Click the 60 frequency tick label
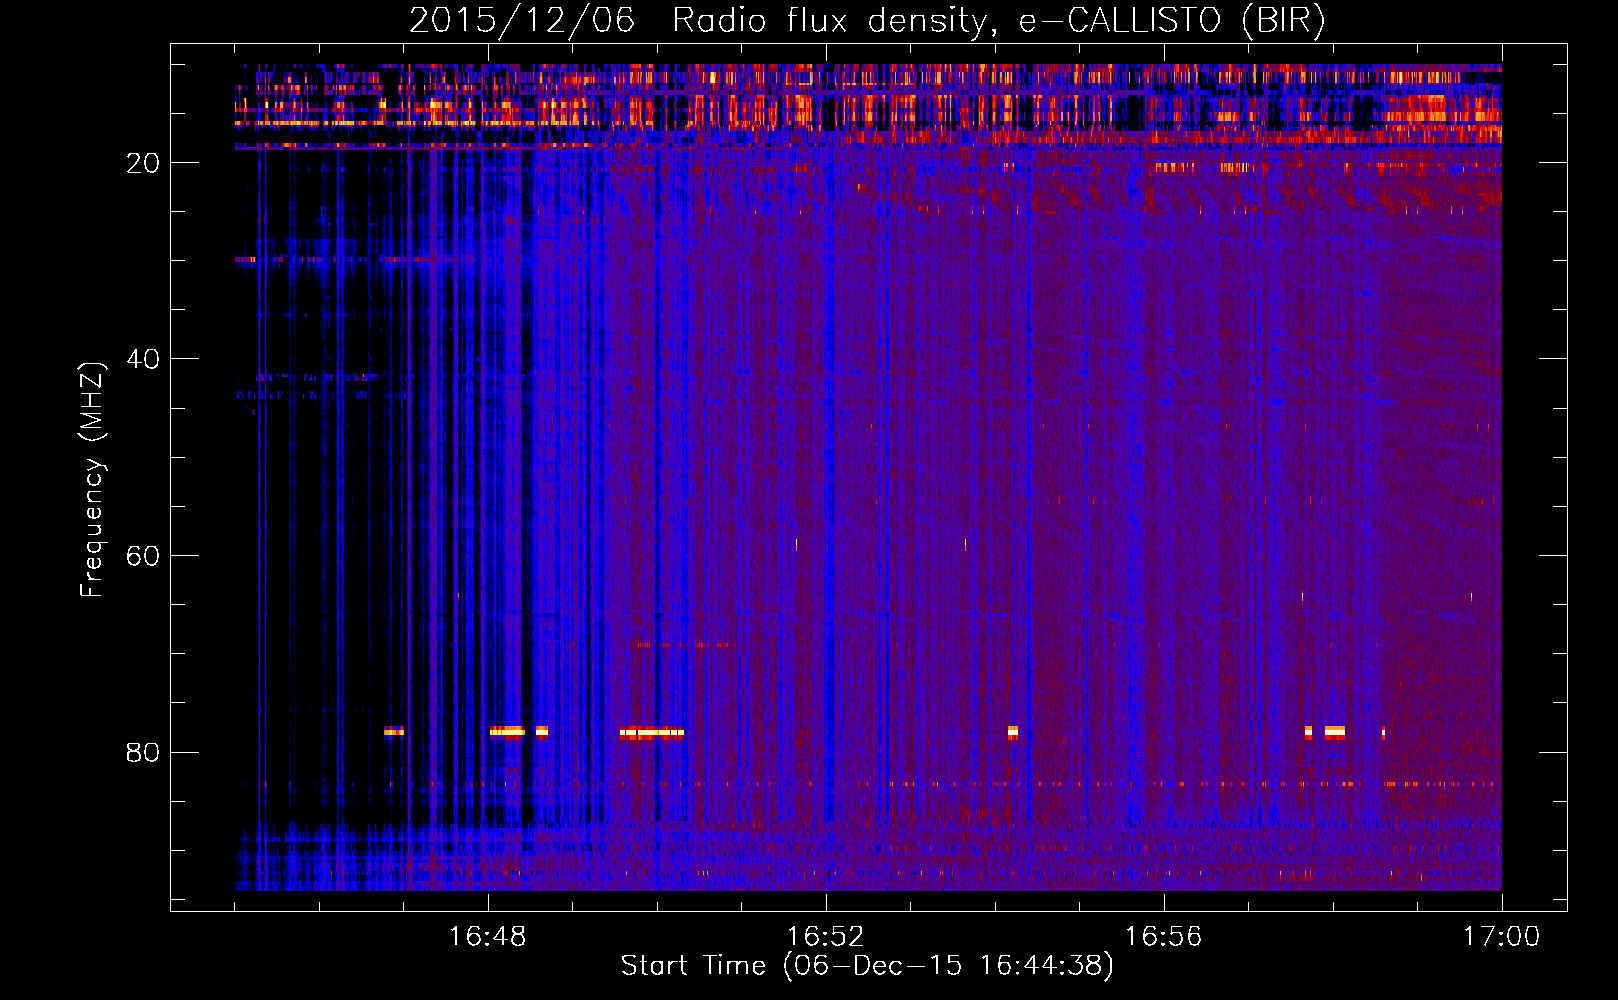Viewport: 1618px width, 1000px height. coord(143,556)
